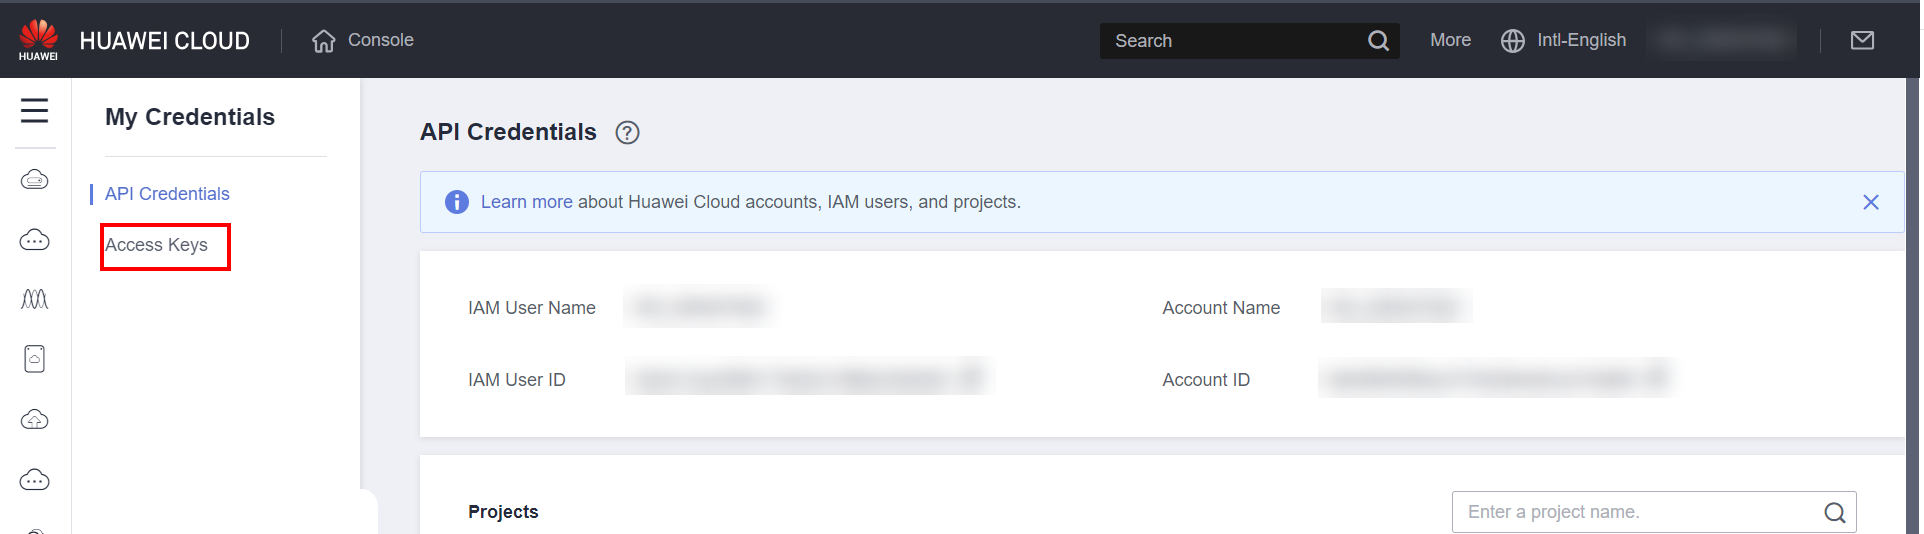Click the card-with-cloud icon in the left sidebar

pos(34,359)
